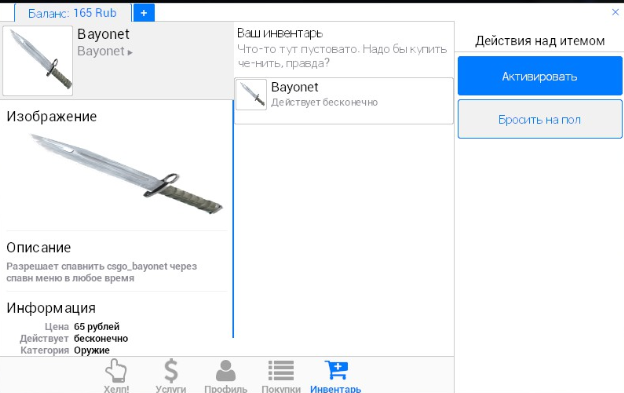Screen dimensions: 624x393
Task: Click the price value 65 рублей
Action: click(97, 327)
